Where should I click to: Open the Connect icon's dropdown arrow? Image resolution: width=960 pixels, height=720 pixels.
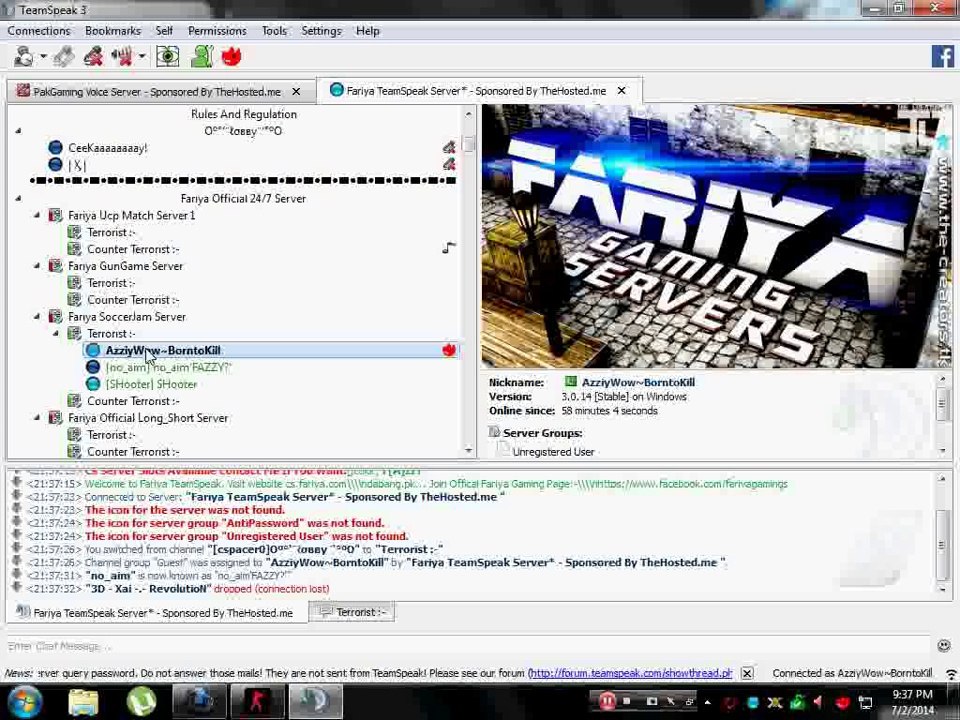tap(43, 57)
